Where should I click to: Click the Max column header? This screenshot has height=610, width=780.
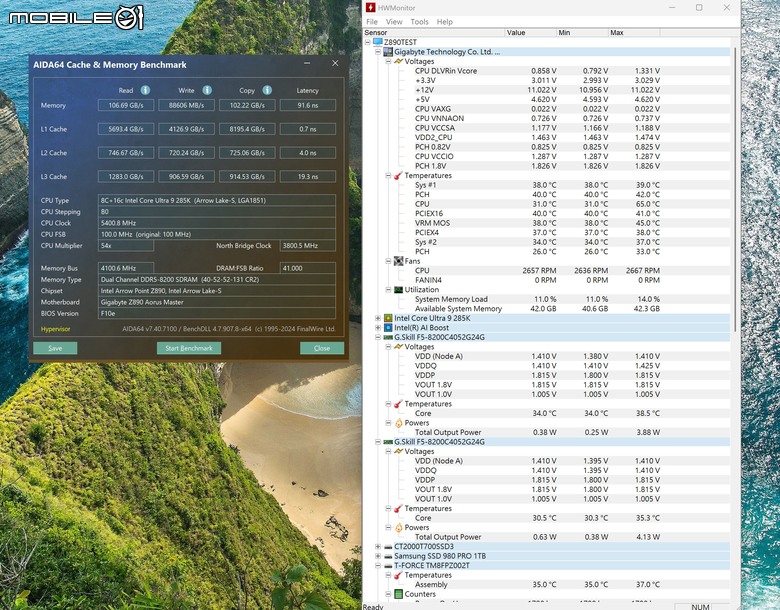click(x=634, y=32)
